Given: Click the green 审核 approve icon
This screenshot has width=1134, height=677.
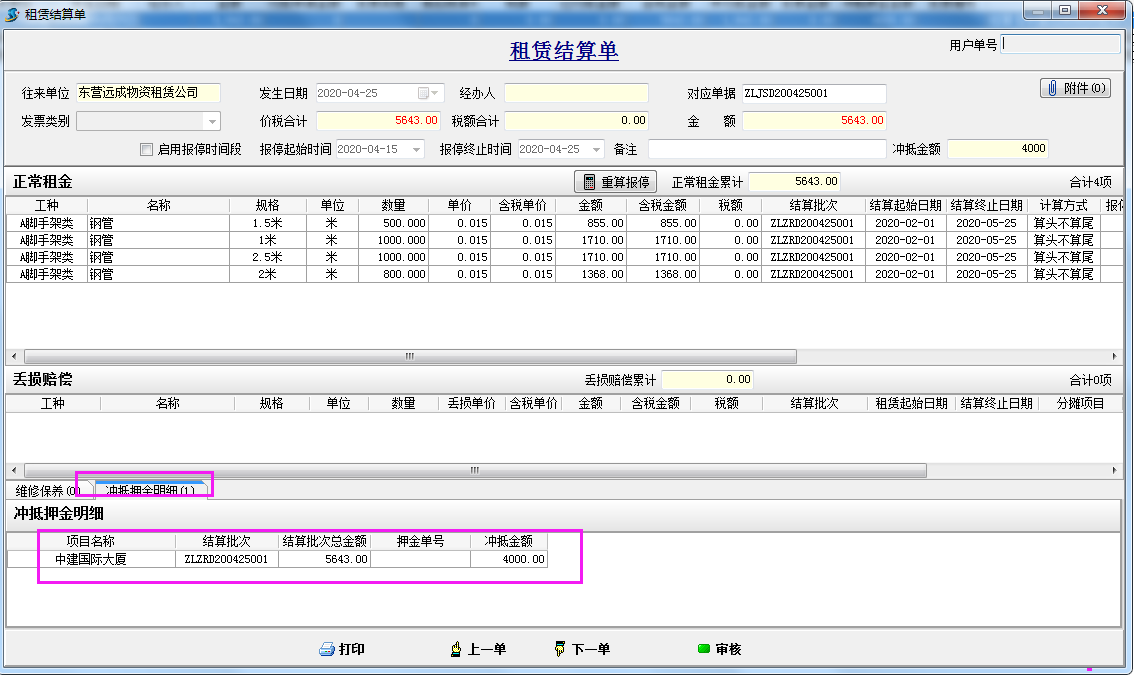Looking at the screenshot, I should [704, 650].
